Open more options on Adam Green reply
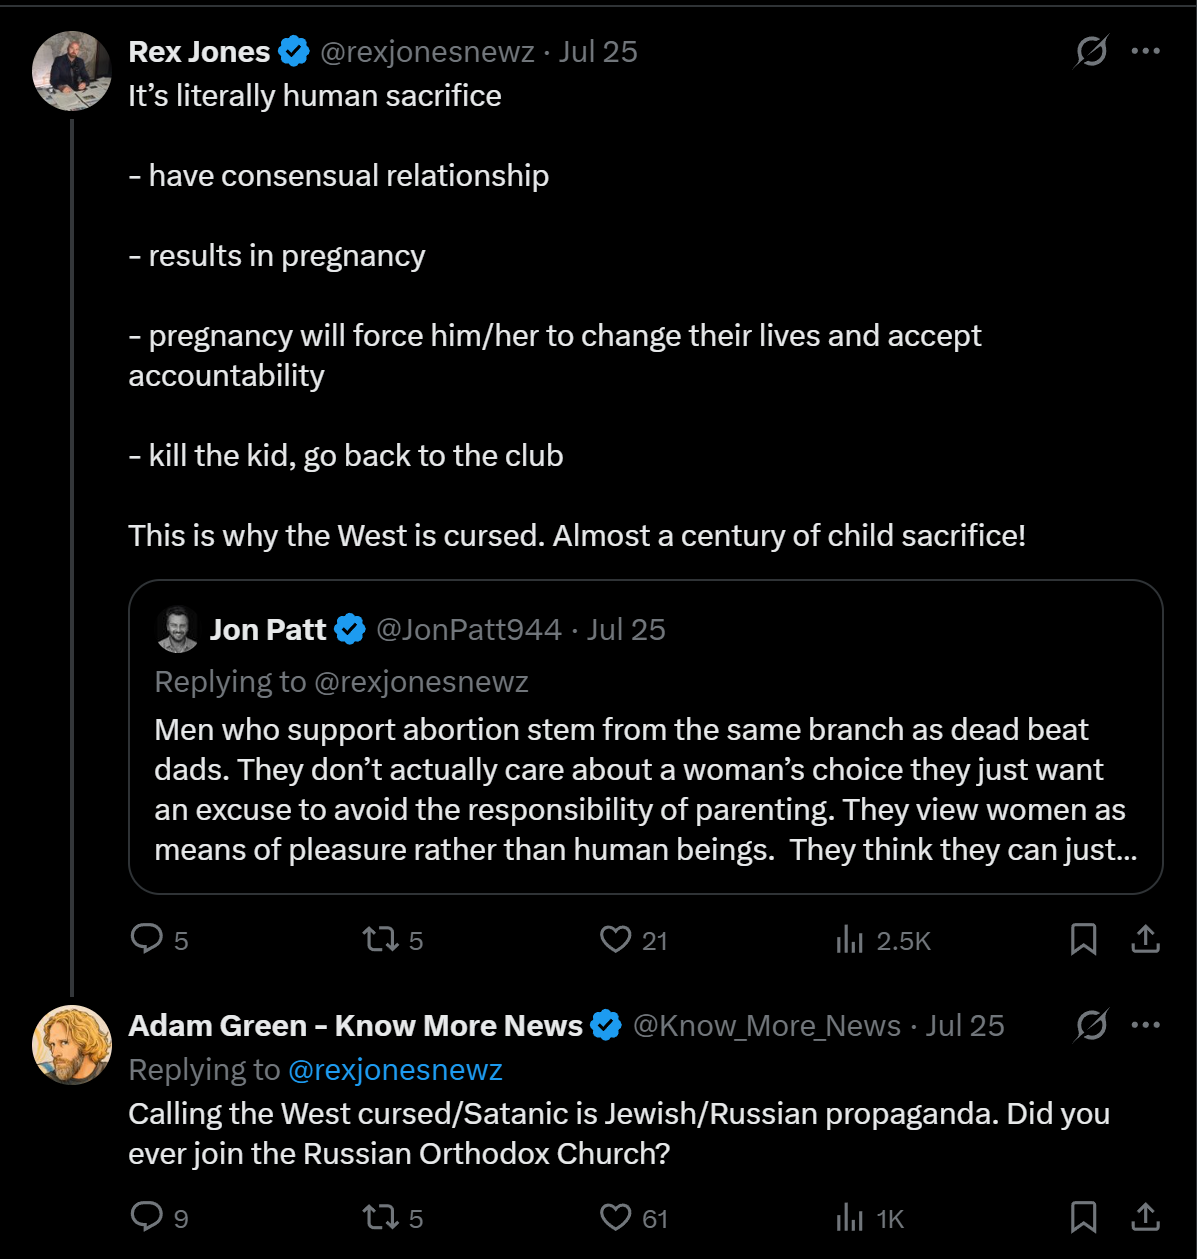Image resolution: width=1197 pixels, height=1259 pixels. (x=1145, y=1025)
